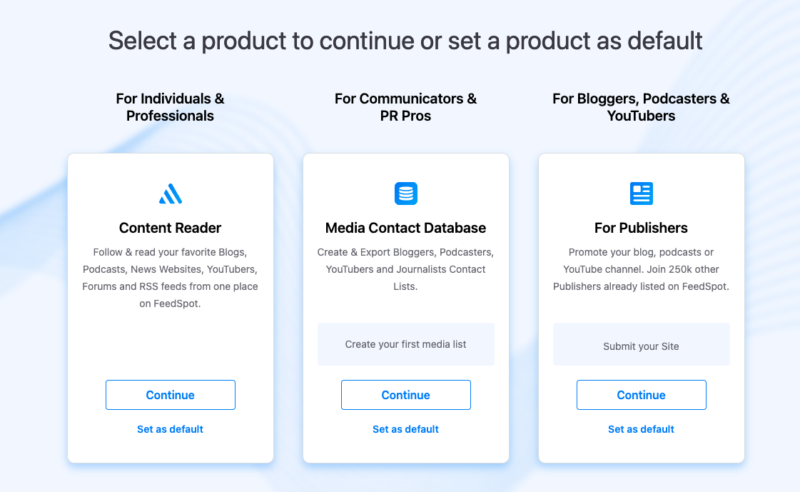Screen dimensions: 800x492
Task: Select 'For Individuals & Professionals' heading
Action: [170, 107]
